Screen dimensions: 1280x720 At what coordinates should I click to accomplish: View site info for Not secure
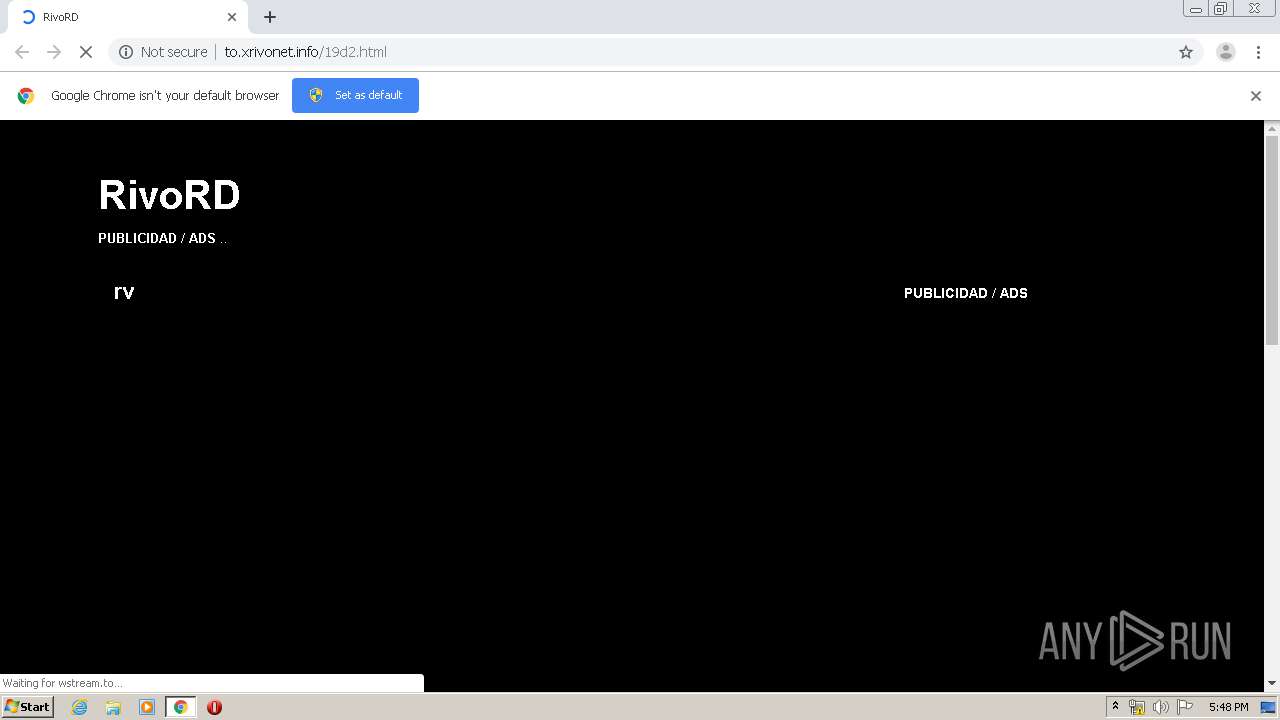tap(163, 52)
